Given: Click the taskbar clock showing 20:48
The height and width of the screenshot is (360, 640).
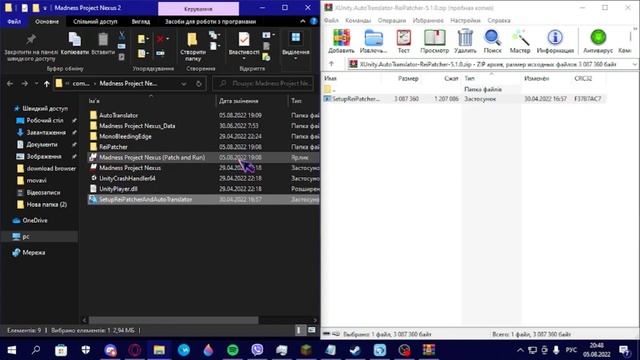Looking at the screenshot, I should point(597,350).
